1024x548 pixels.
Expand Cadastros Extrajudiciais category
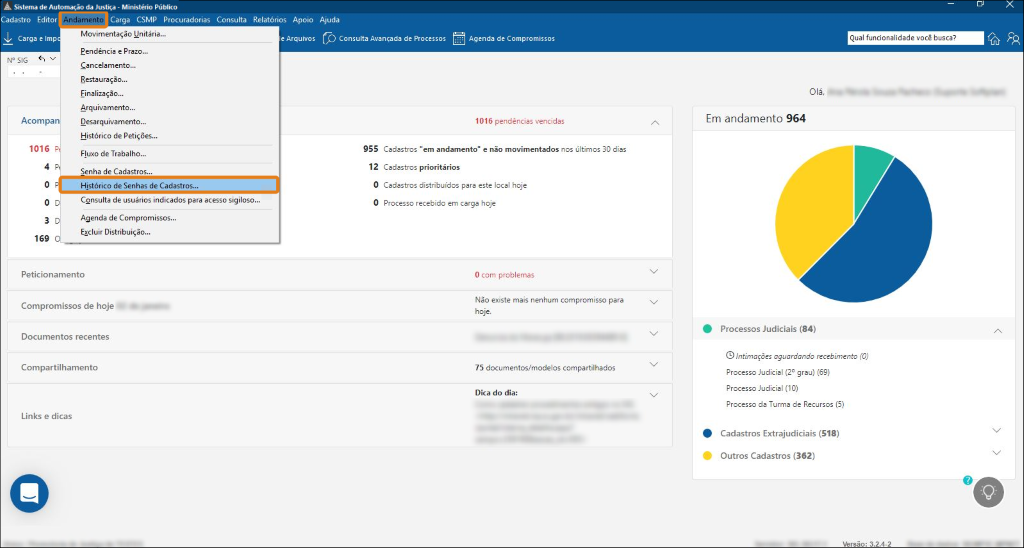click(997, 430)
